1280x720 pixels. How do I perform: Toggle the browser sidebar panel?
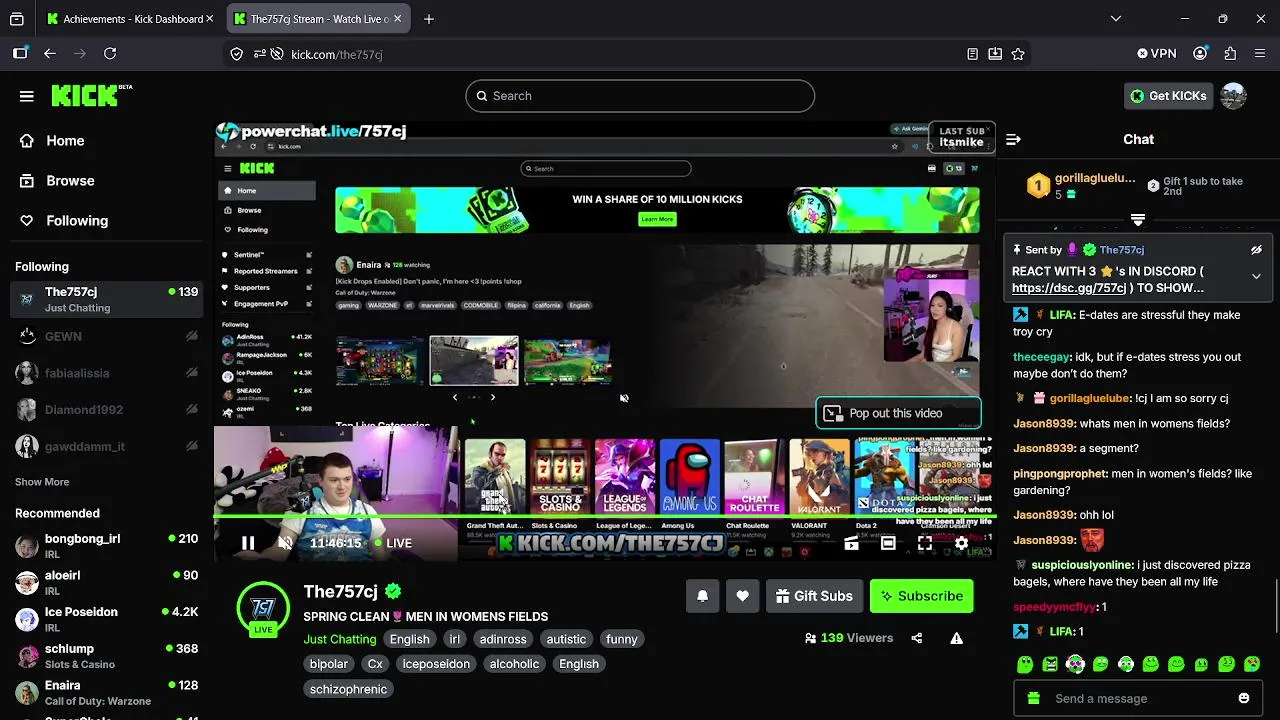(20, 54)
